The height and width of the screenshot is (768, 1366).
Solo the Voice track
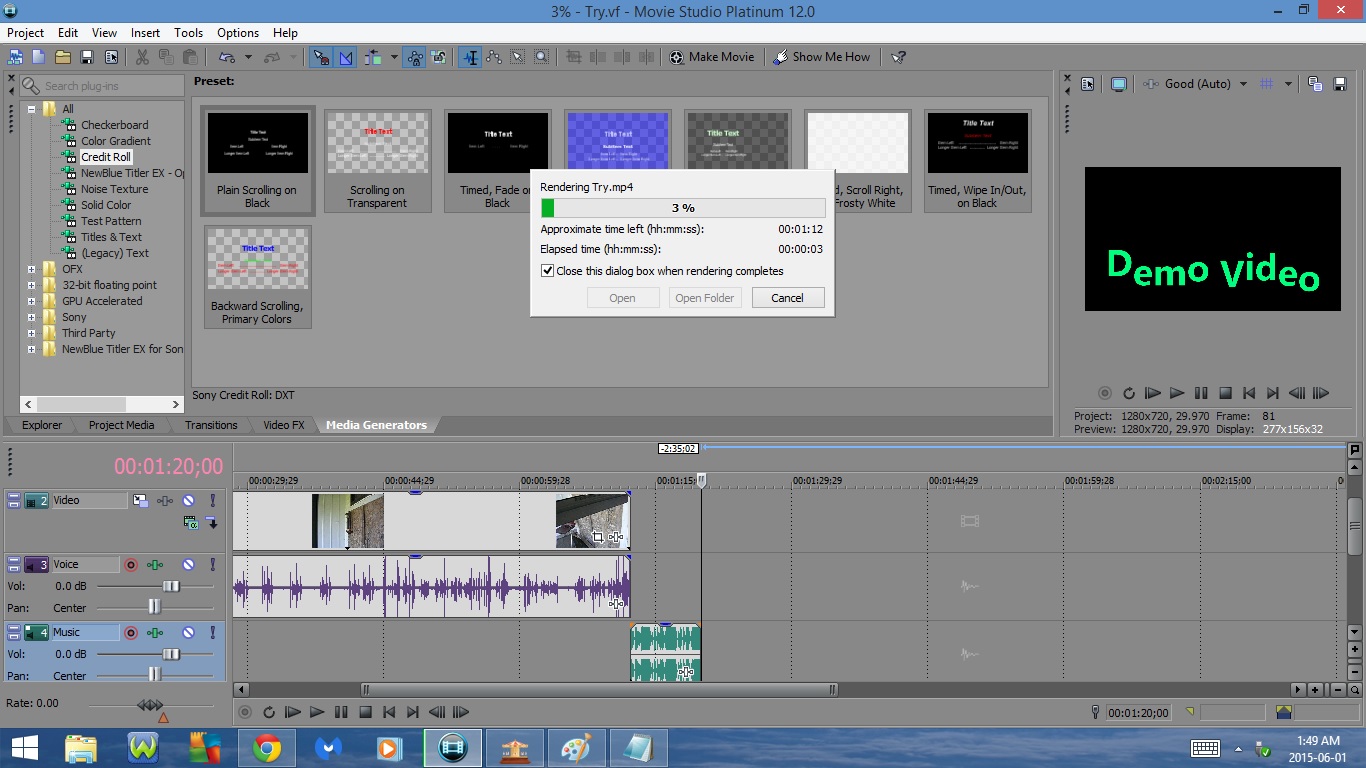pyautogui.click(x=212, y=565)
